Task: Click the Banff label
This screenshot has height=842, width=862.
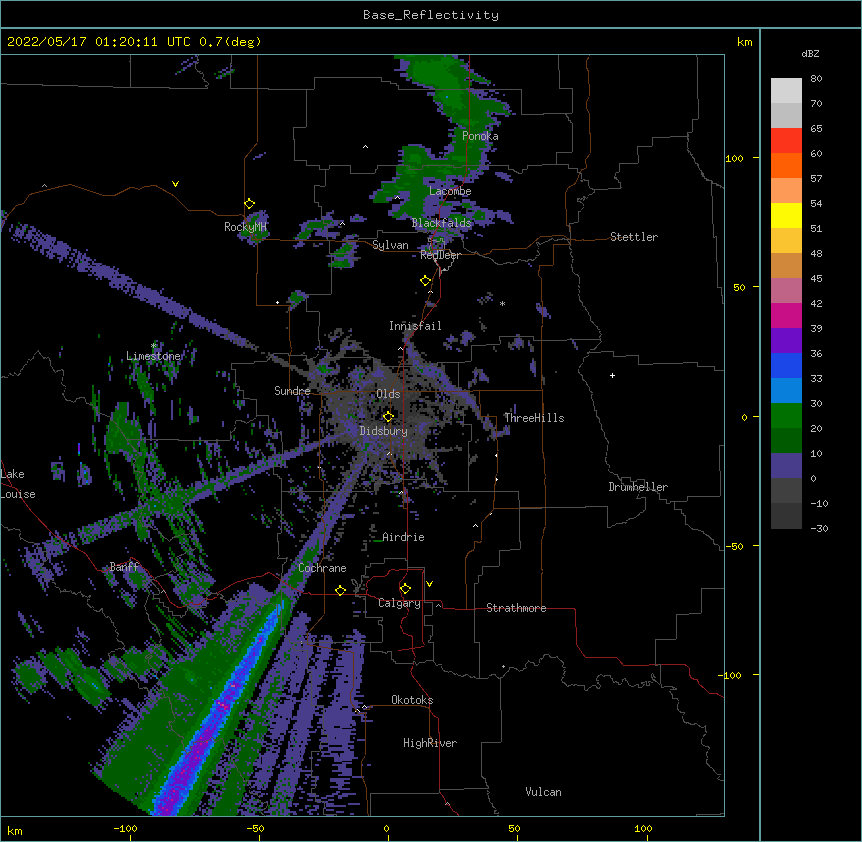Action: coord(124,567)
